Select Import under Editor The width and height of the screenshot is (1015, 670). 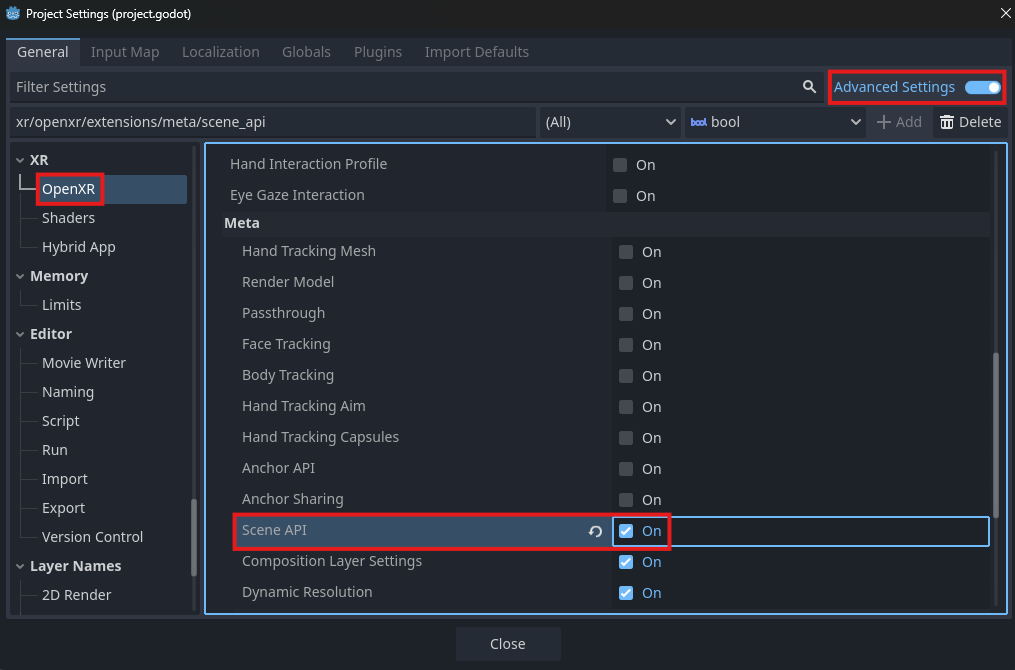click(65, 480)
